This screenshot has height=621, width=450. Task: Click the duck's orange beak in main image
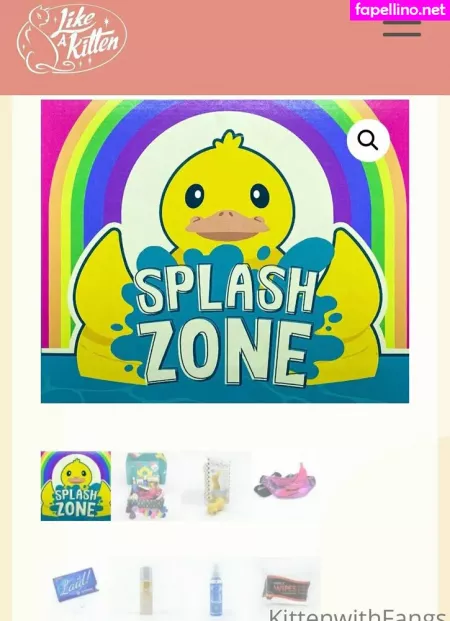(227, 225)
